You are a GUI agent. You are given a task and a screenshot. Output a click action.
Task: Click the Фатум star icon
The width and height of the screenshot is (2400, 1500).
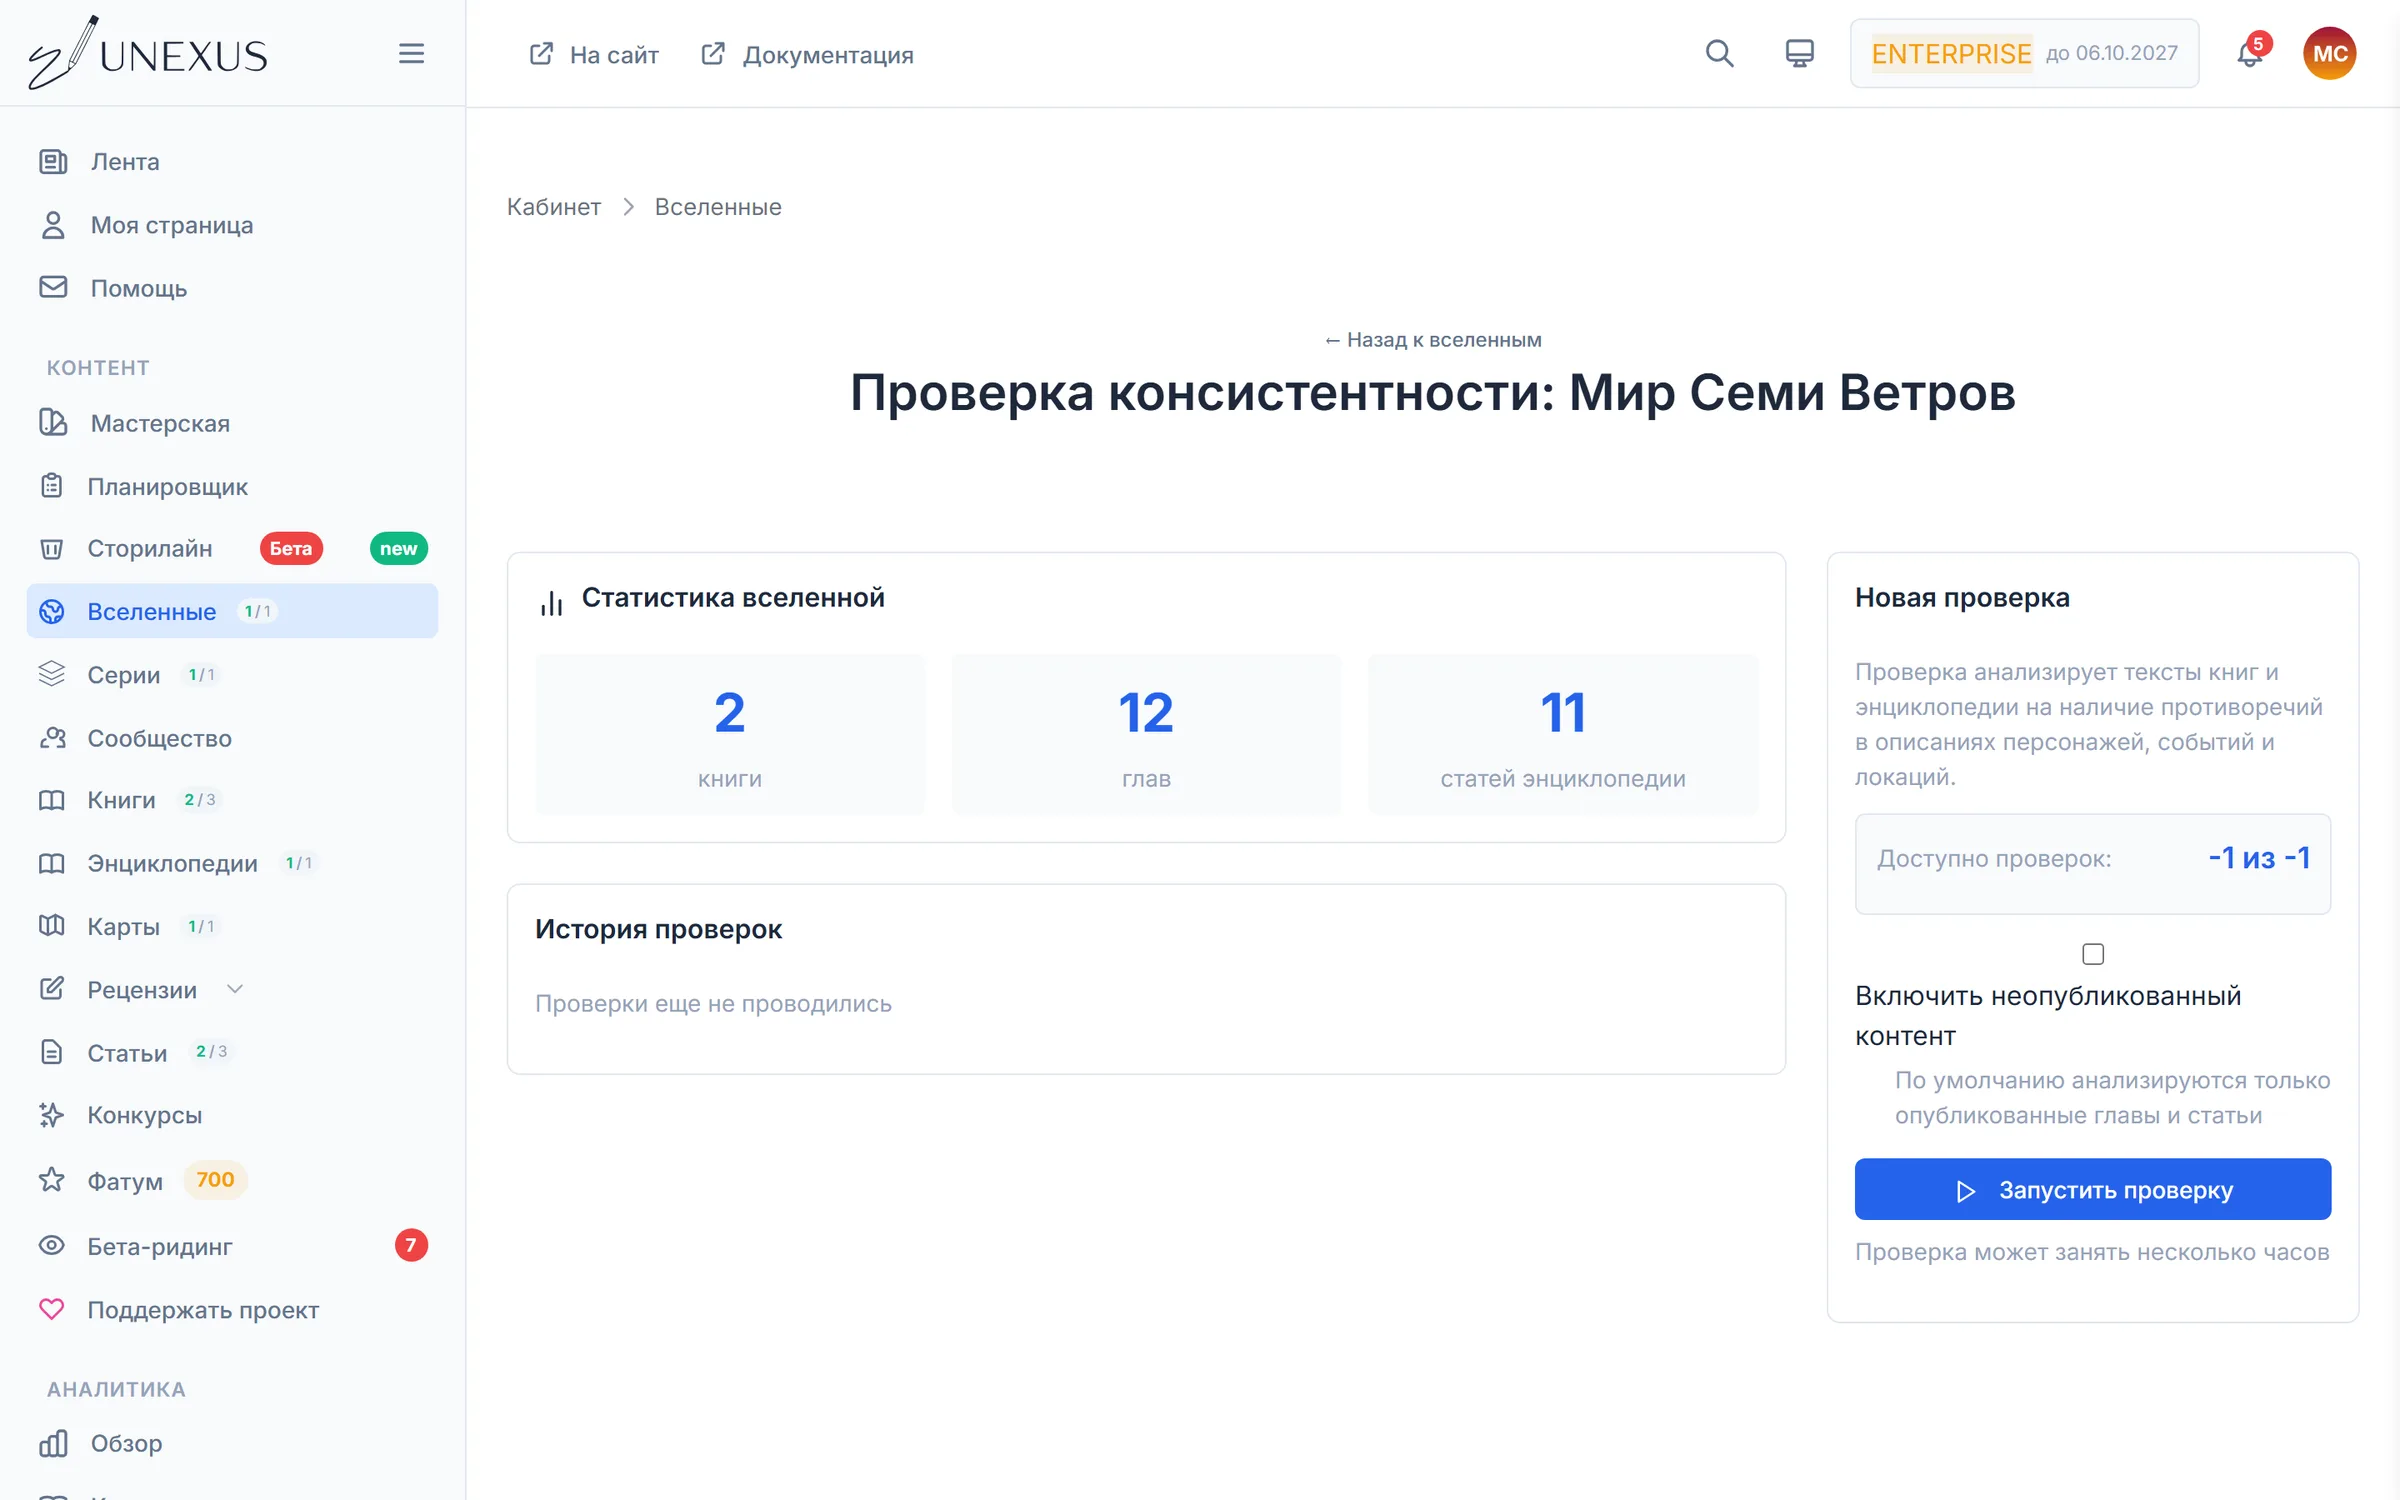click(x=51, y=1180)
